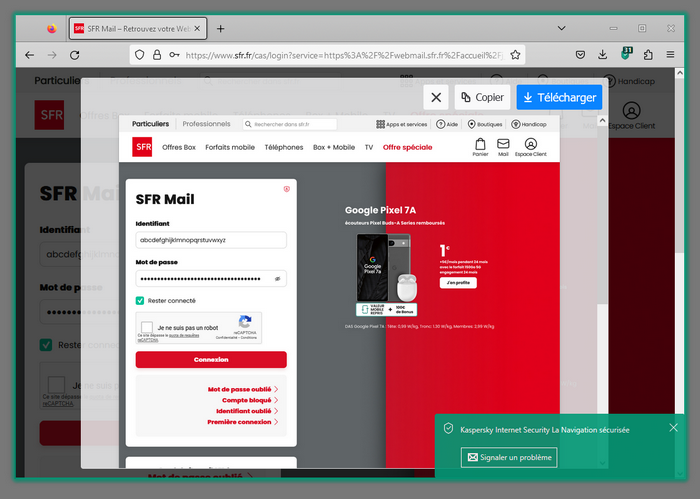Viewport: 700px width, 499px height.
Task: Open the Première connexion link
Action: click(x=242, y=422)
